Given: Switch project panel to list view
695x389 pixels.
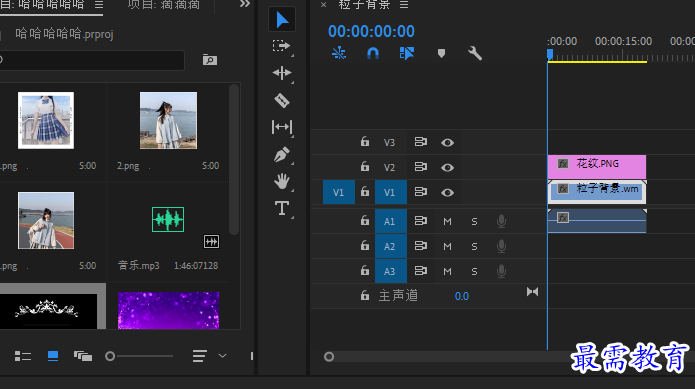Looking at the screenshot, I should 23,356.
